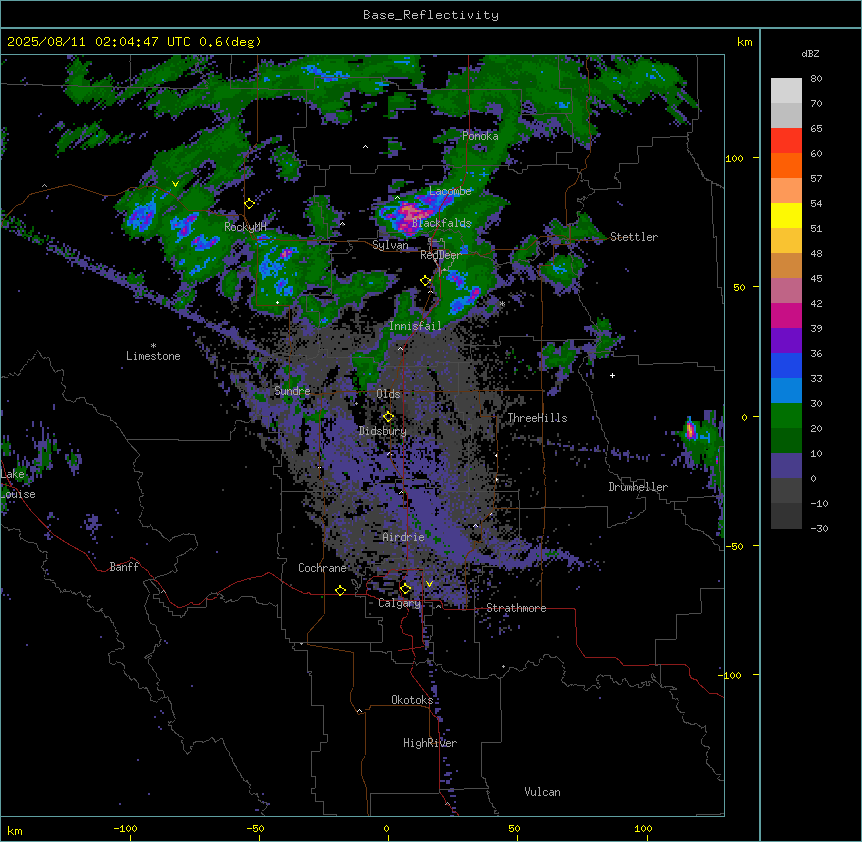Viewport: 862px width, 842px height.
Task: Select the magenta swatch in dBZ legend
Action: 786,315
